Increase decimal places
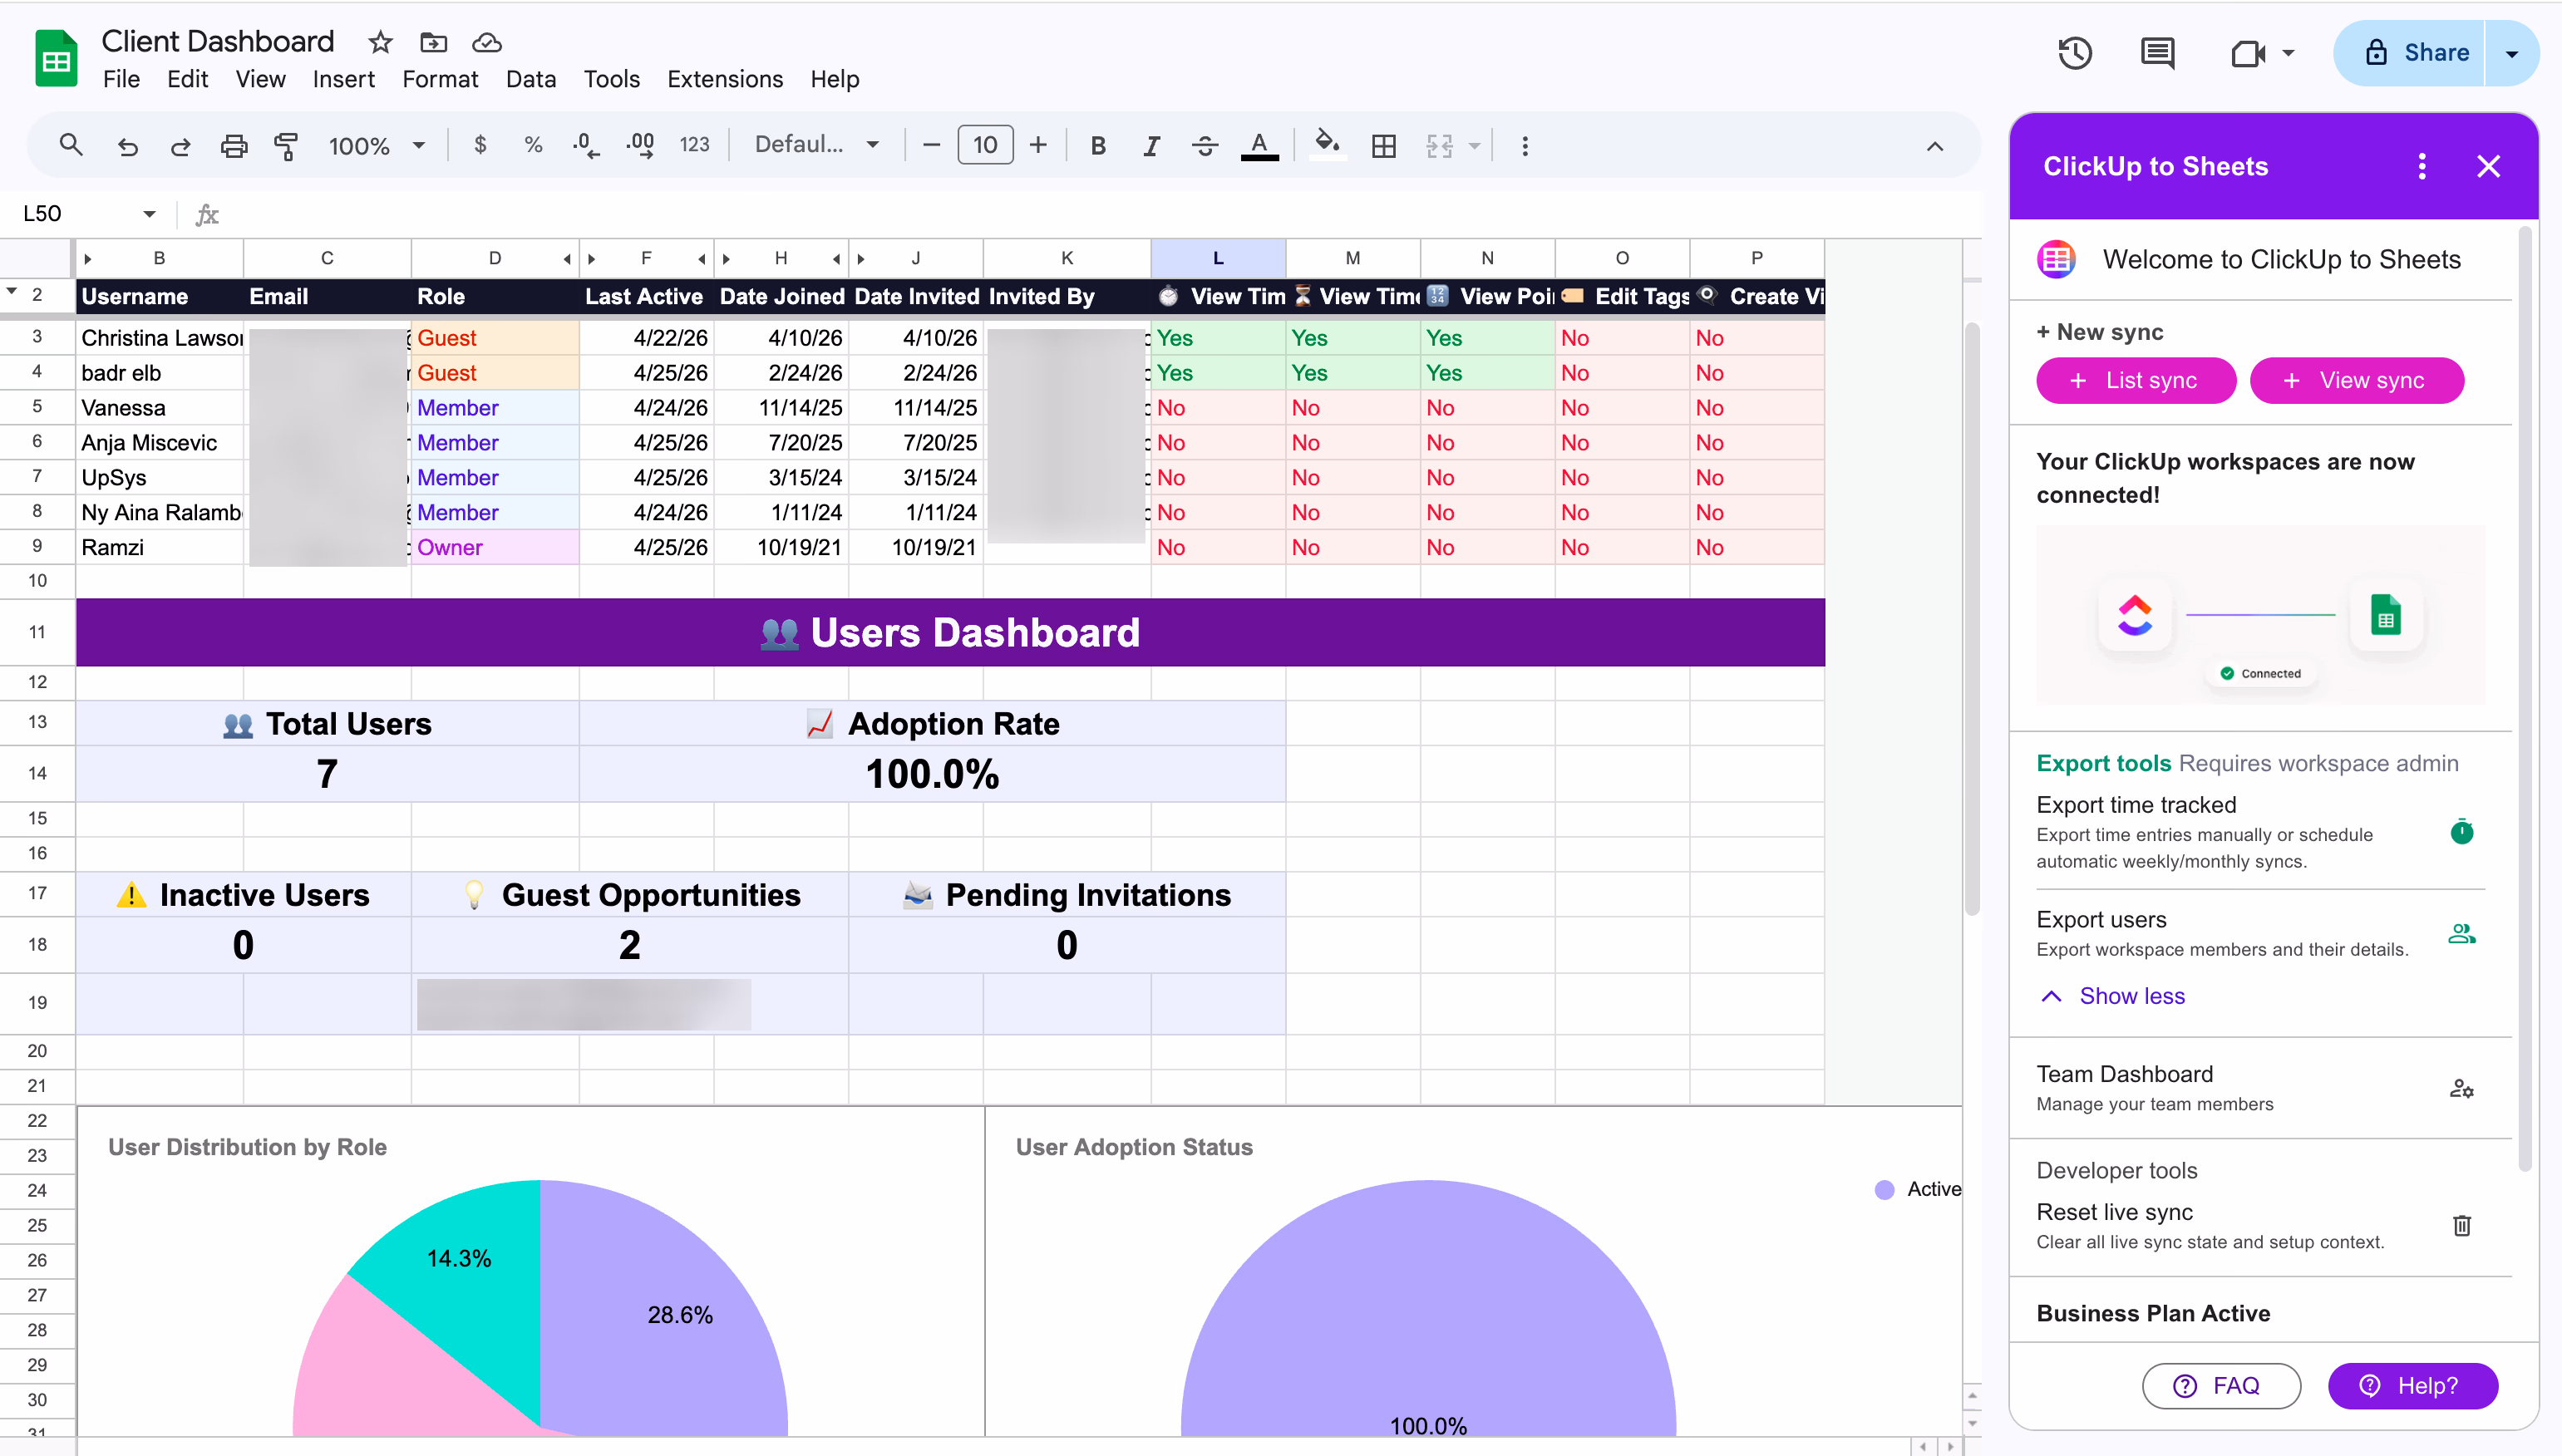This screenshot has height=1456, width=2562. pos(640,146)
